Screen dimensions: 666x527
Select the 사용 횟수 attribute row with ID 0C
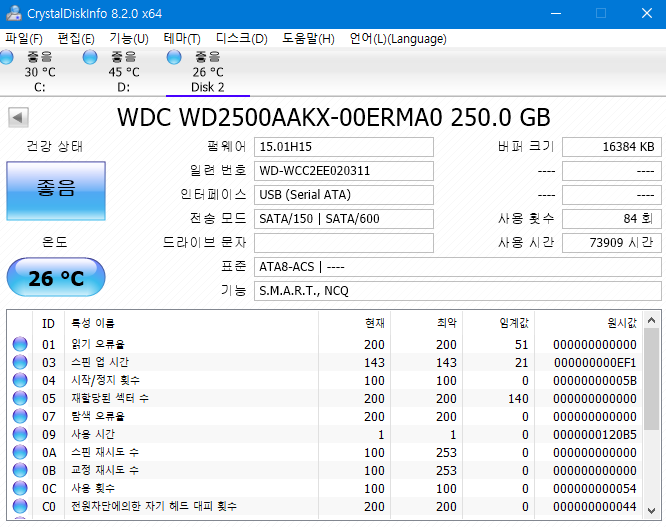(x=325, y=488)
